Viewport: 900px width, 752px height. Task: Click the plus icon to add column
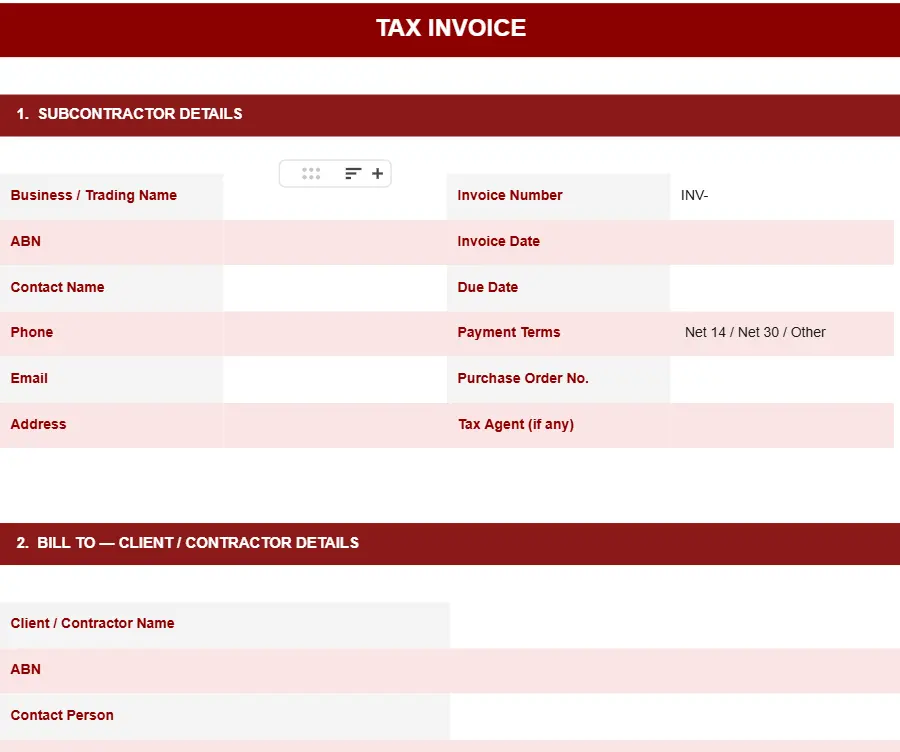pyautogui.click(x=377, y=174)
